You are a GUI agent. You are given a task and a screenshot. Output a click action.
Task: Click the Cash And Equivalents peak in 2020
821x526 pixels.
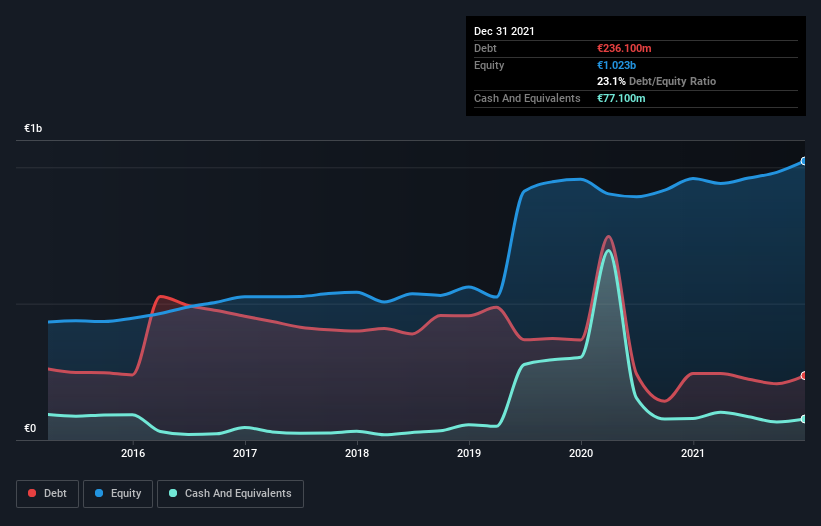point(608,251)
